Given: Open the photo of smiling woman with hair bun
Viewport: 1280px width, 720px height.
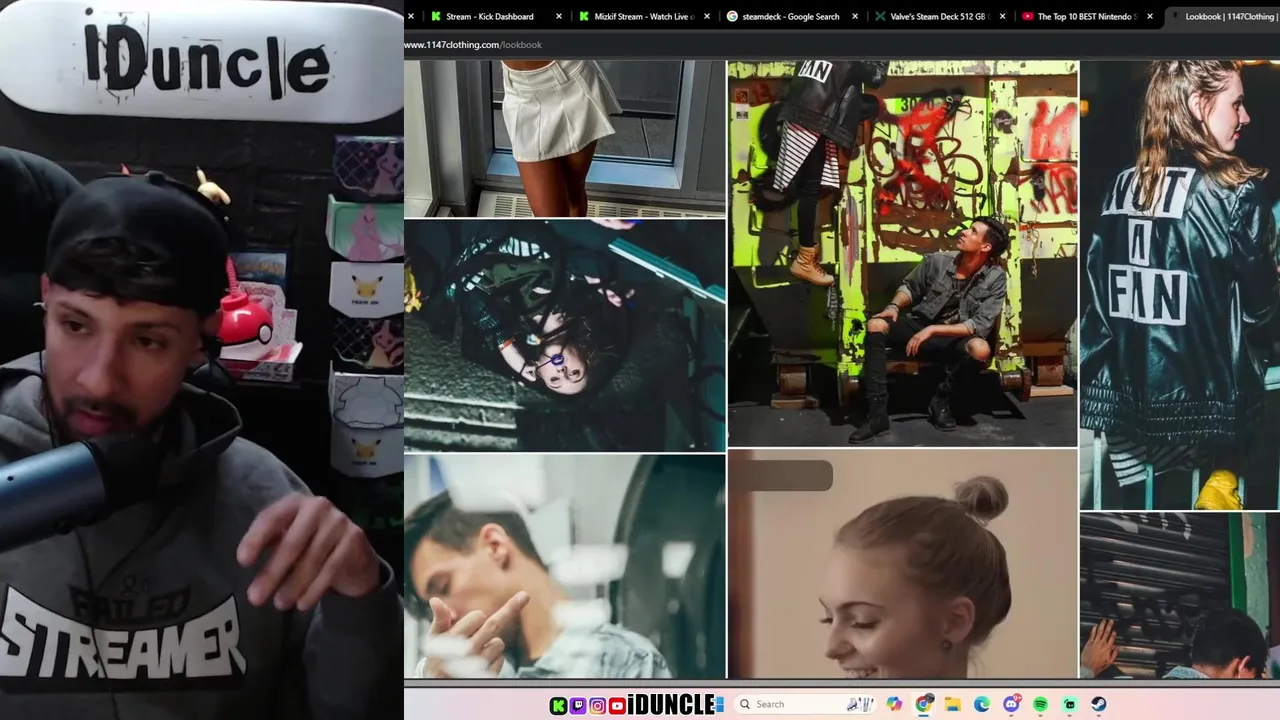Looking at the screenshot, I should (902, 564).
